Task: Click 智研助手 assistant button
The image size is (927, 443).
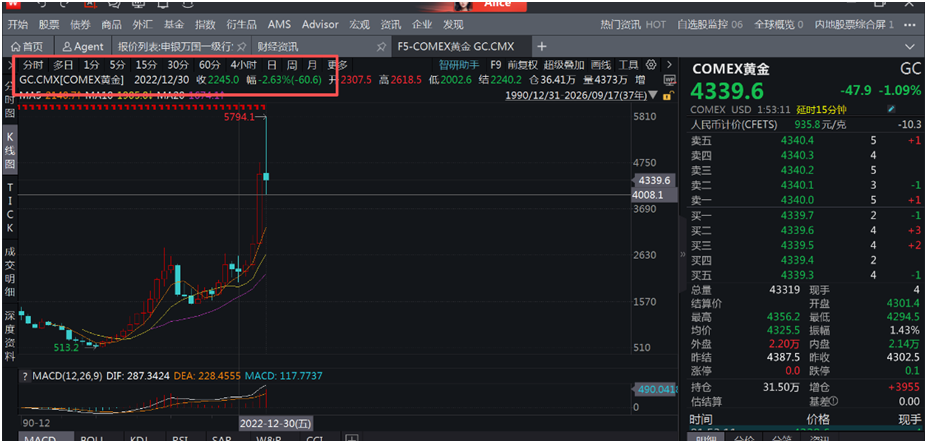Action: (459, 65)
